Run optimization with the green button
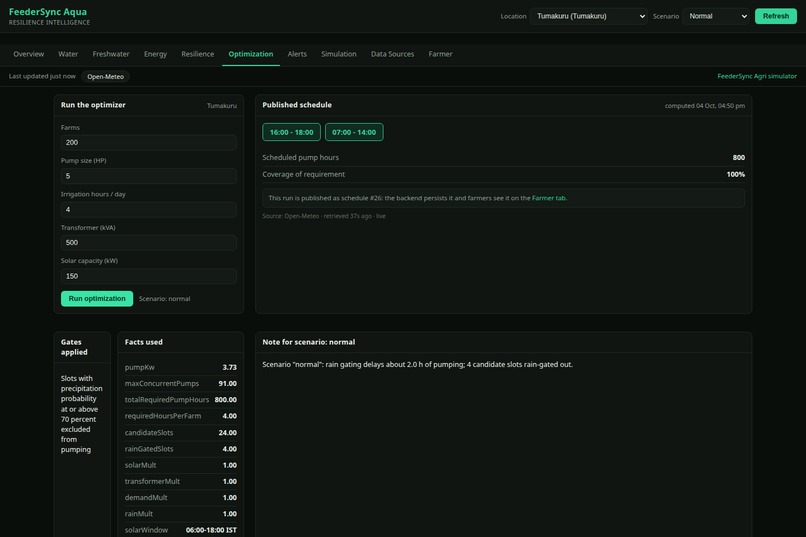This screenshot has width=806, height=537. [x=97, y=299]
